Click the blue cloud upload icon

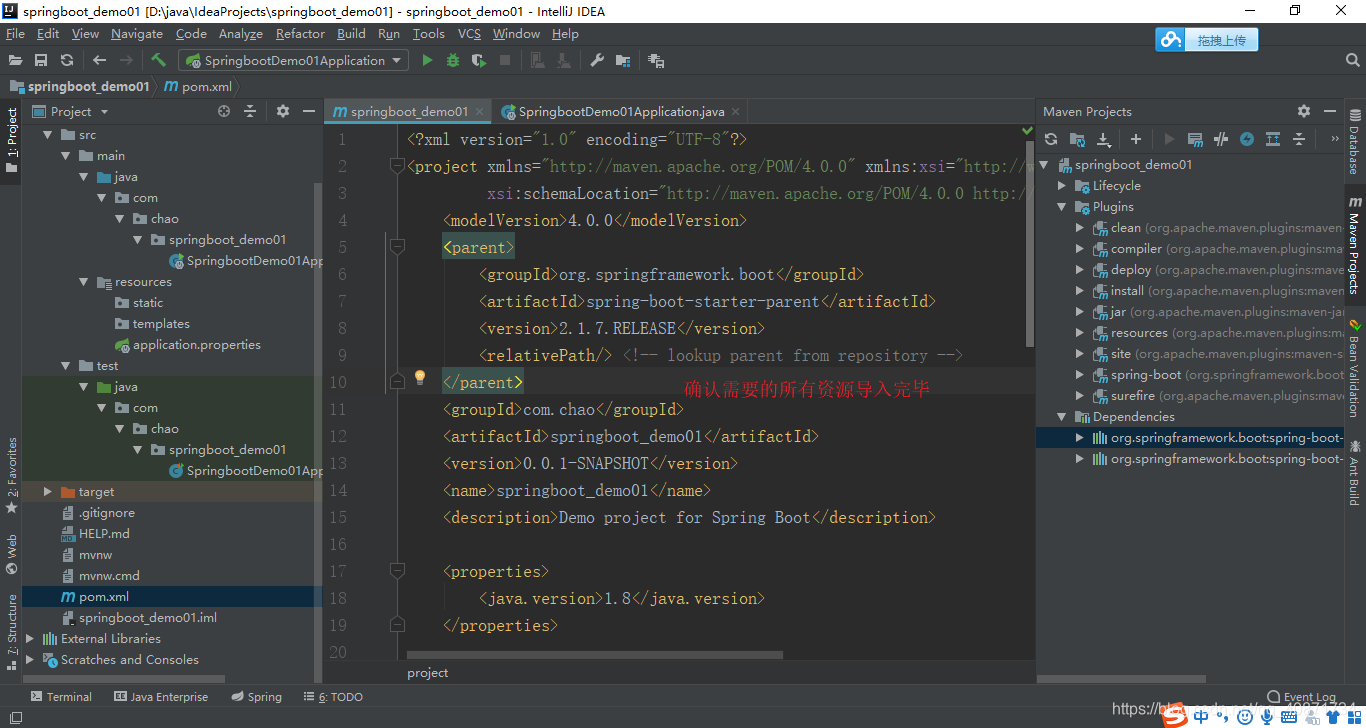click(x=1170, y=39)
